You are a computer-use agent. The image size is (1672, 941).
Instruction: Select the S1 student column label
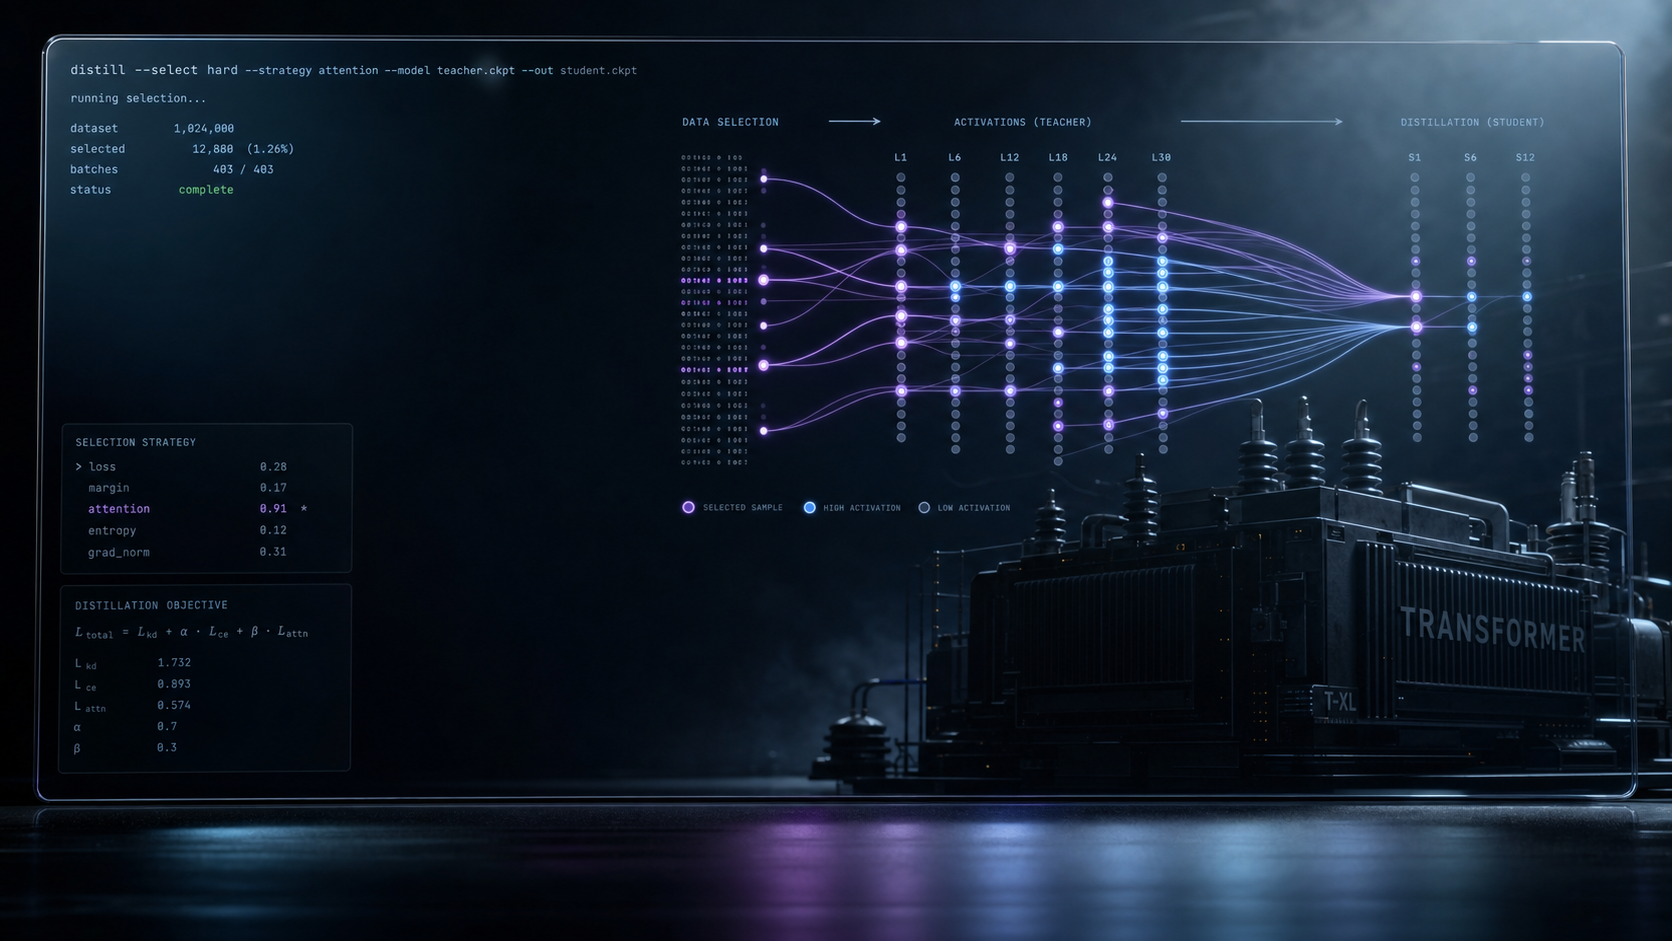pos(1415,157)
